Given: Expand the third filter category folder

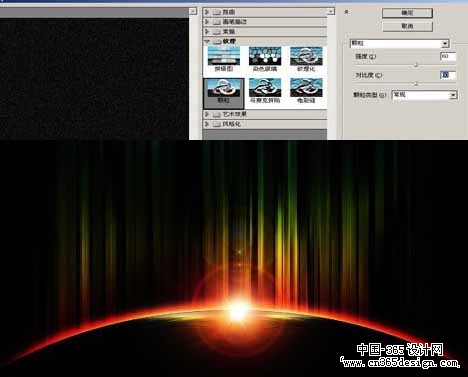Looking at the screenshot, I should pos(207,31).
